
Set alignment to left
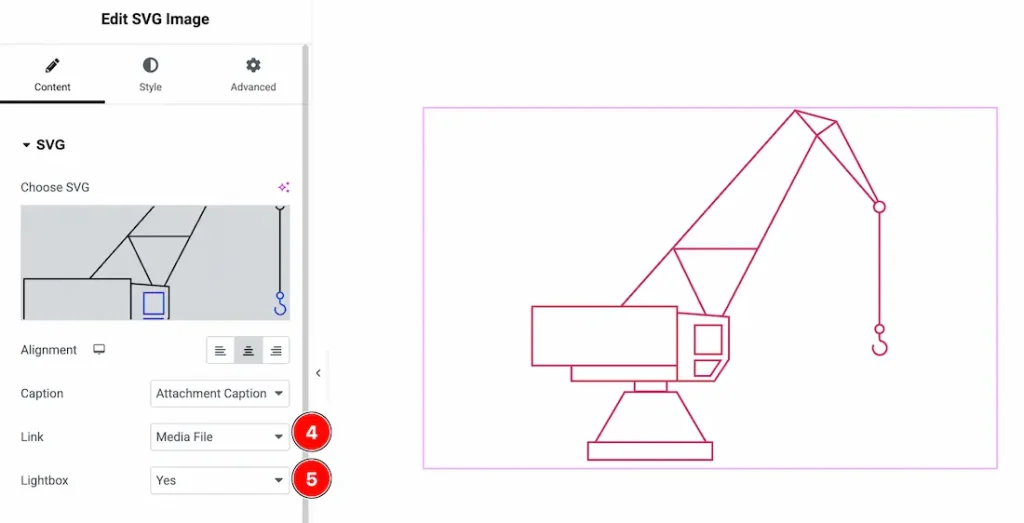tap(220, 351)
